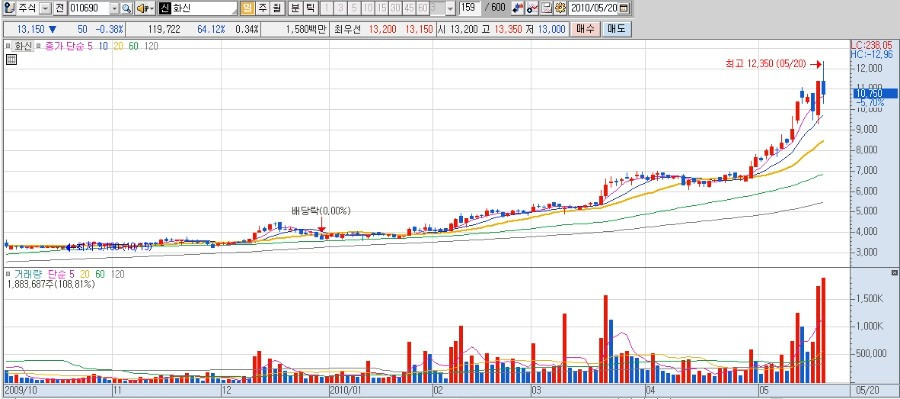Image resolution: width=900 pixels, height=399 pixels.
Task: Click the chart menu icon beside 주식
Action: (9, 8)
